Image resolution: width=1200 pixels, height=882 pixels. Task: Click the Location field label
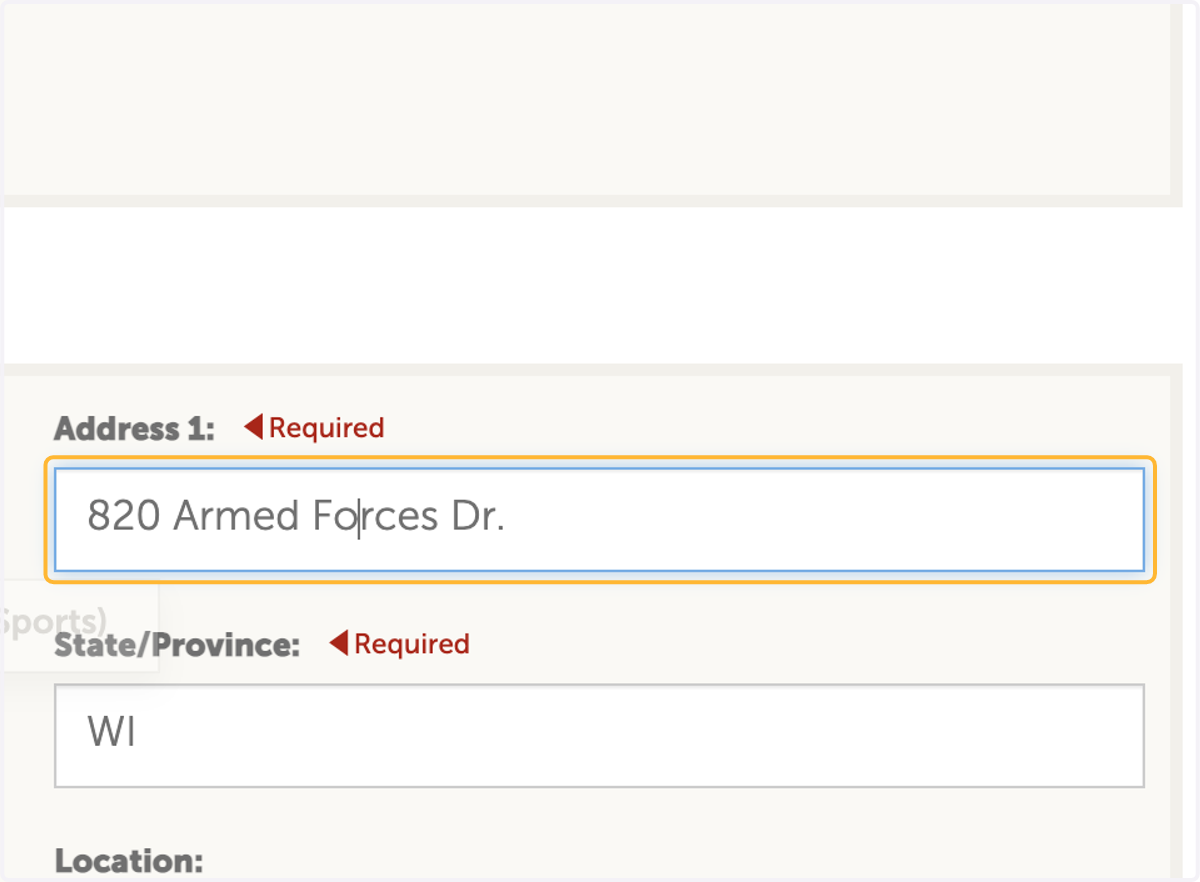[x=128, y=861]
